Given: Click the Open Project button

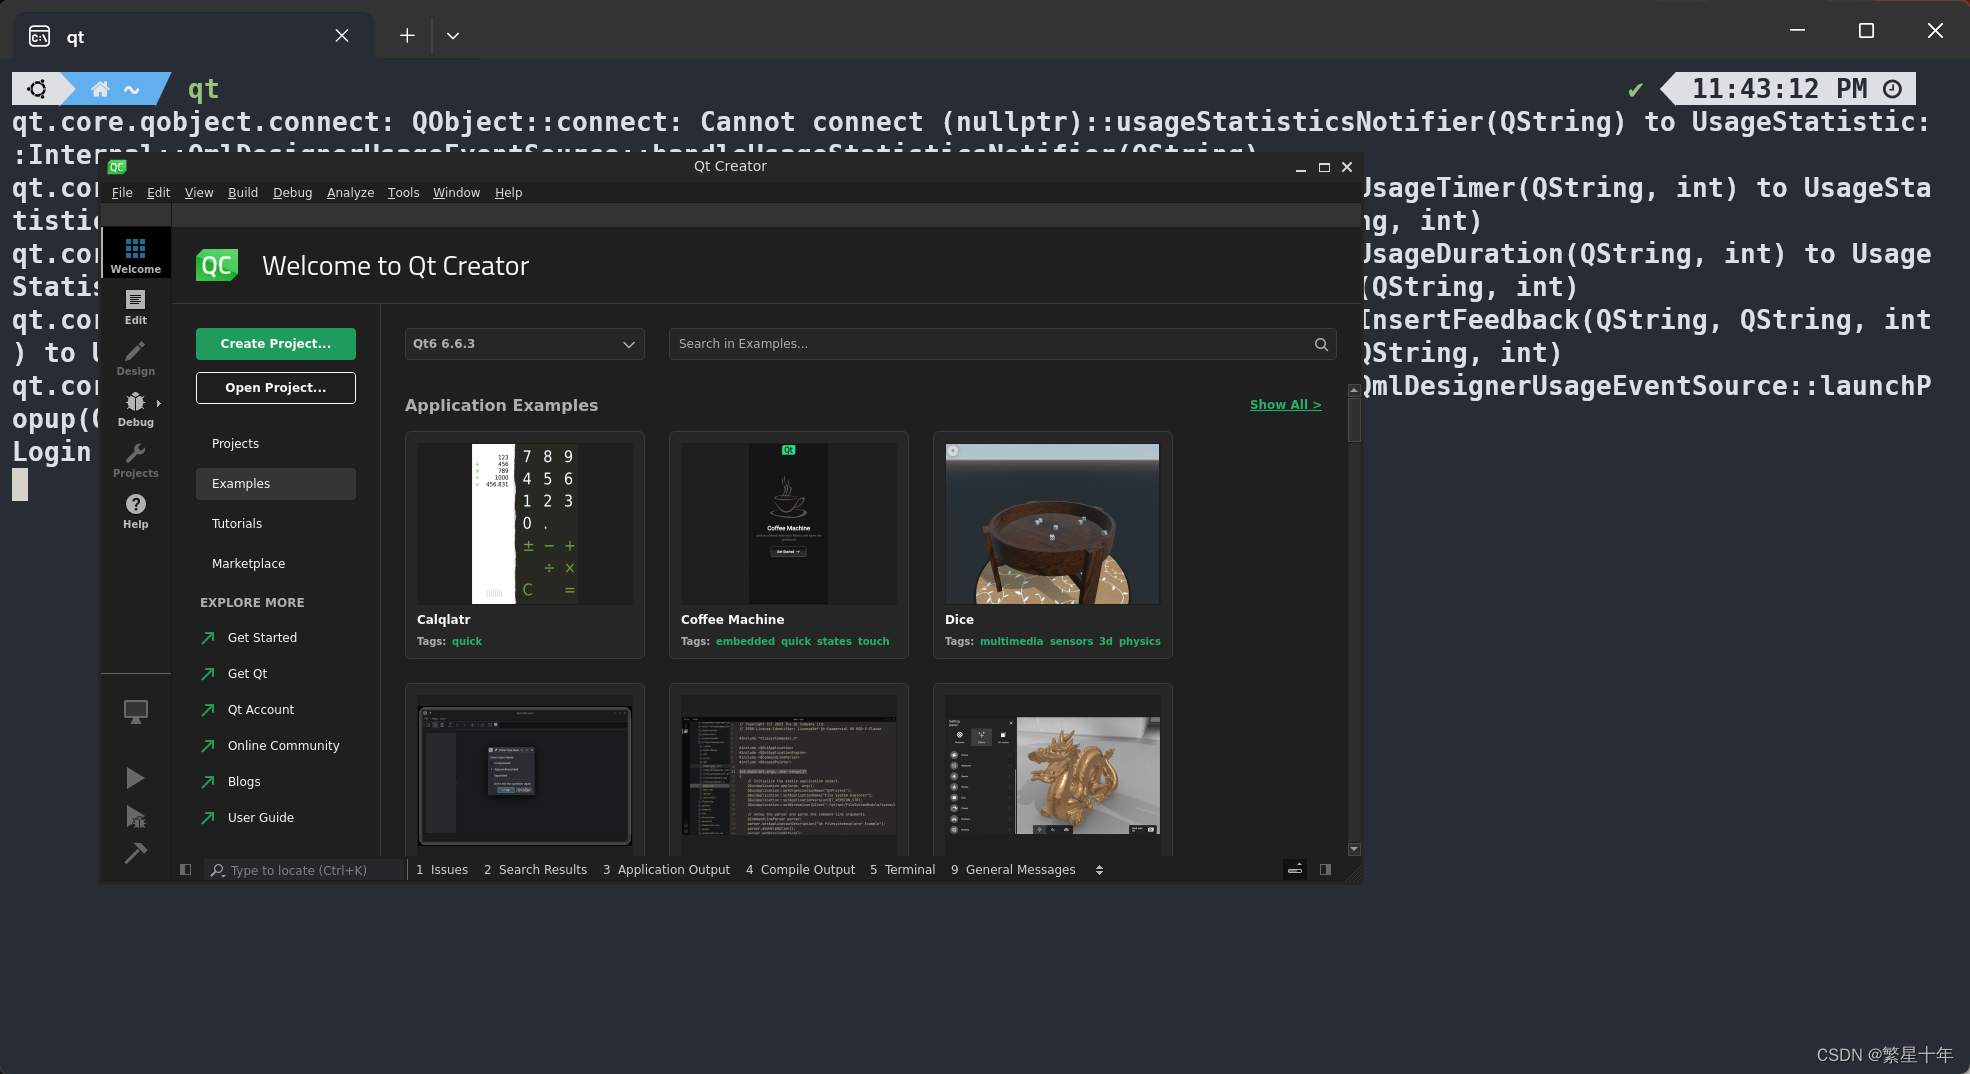Looking at the screenshot, I should [276, 388].
